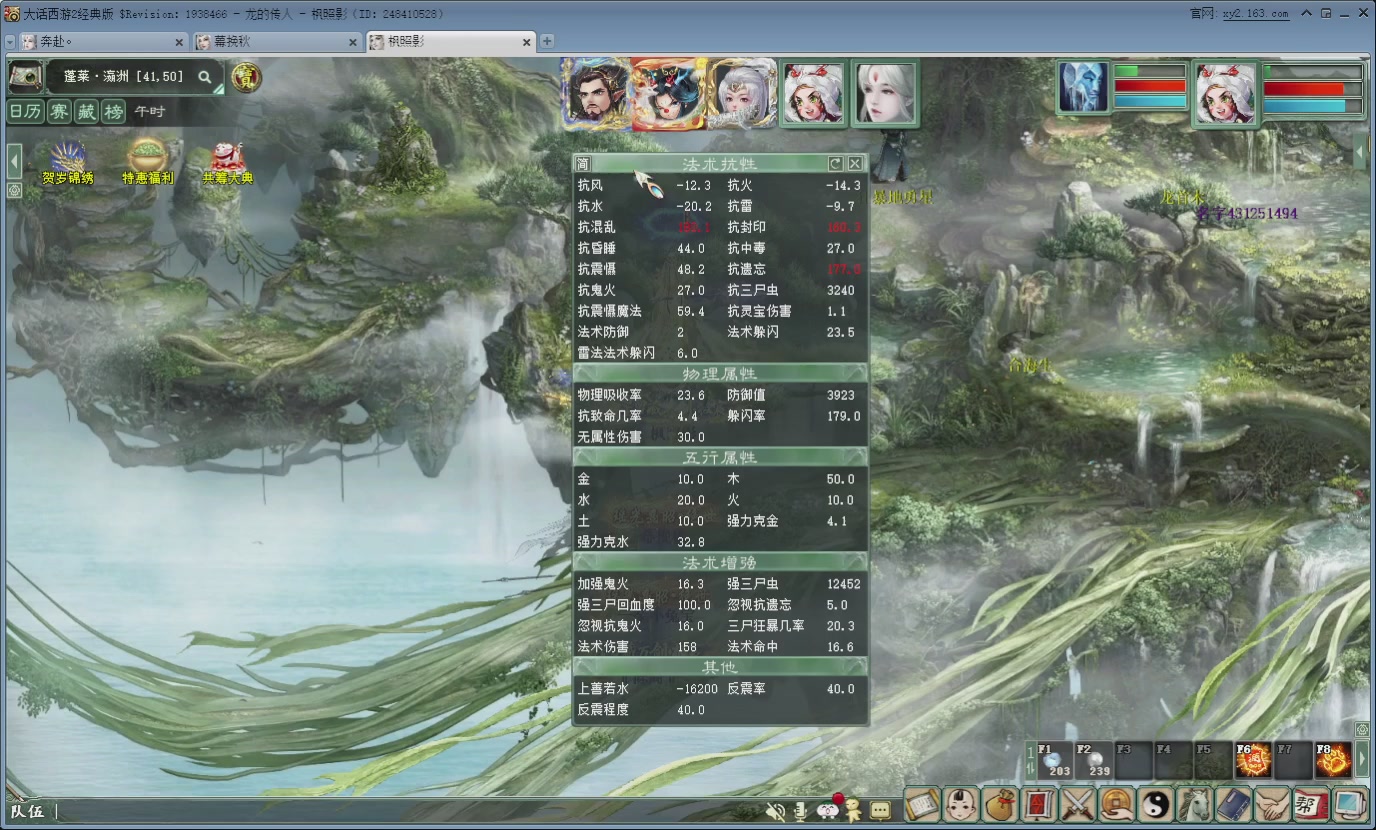The height and width of the screenshot is (830, 1376).
Task: Click the blue-faced pet portrait
Action: coord(1084,88)
